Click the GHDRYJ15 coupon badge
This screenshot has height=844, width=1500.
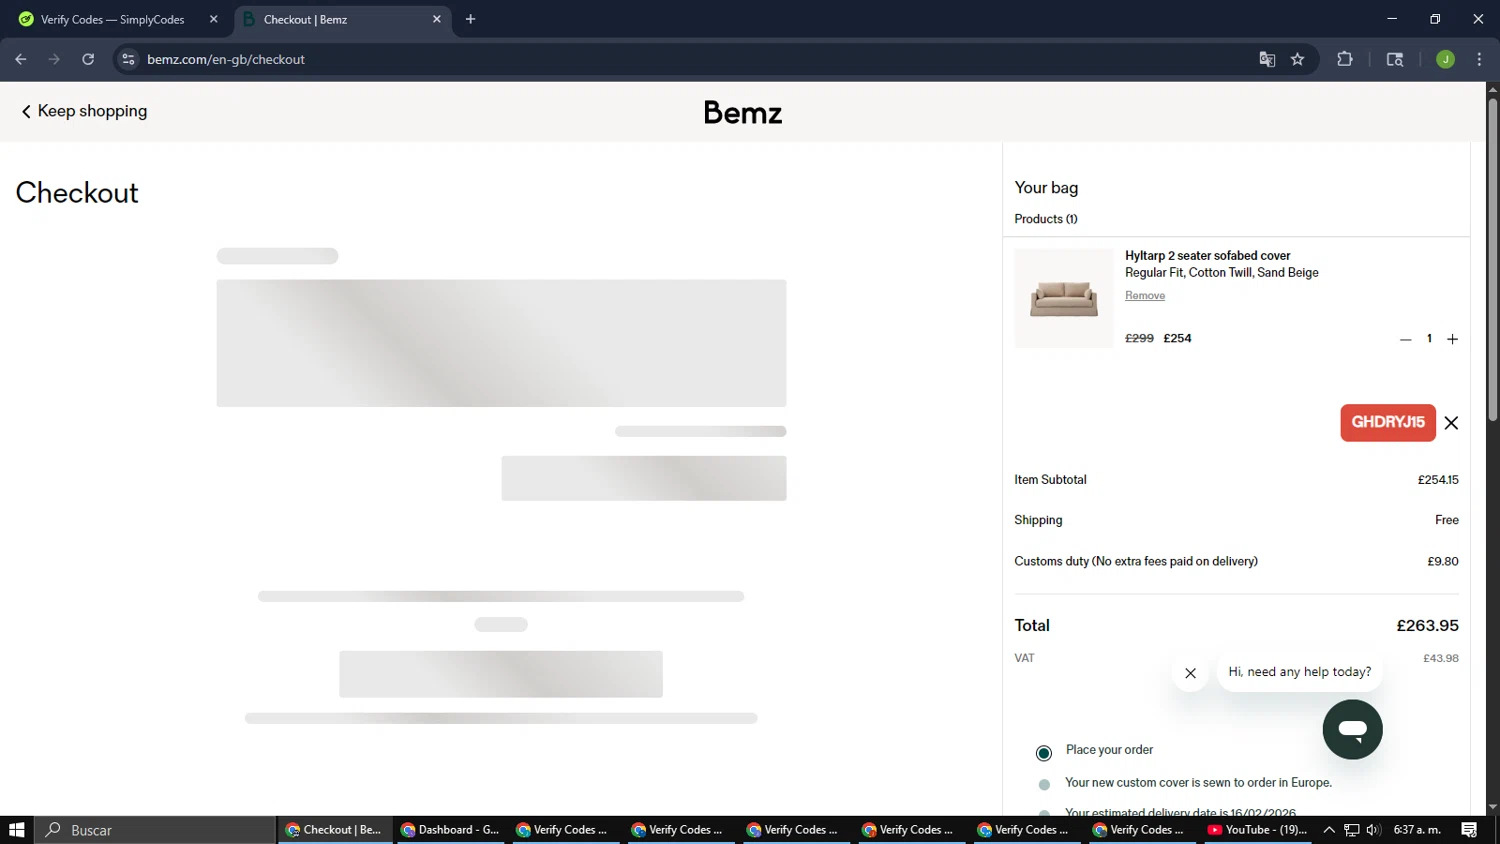(x=1388, y=422)
